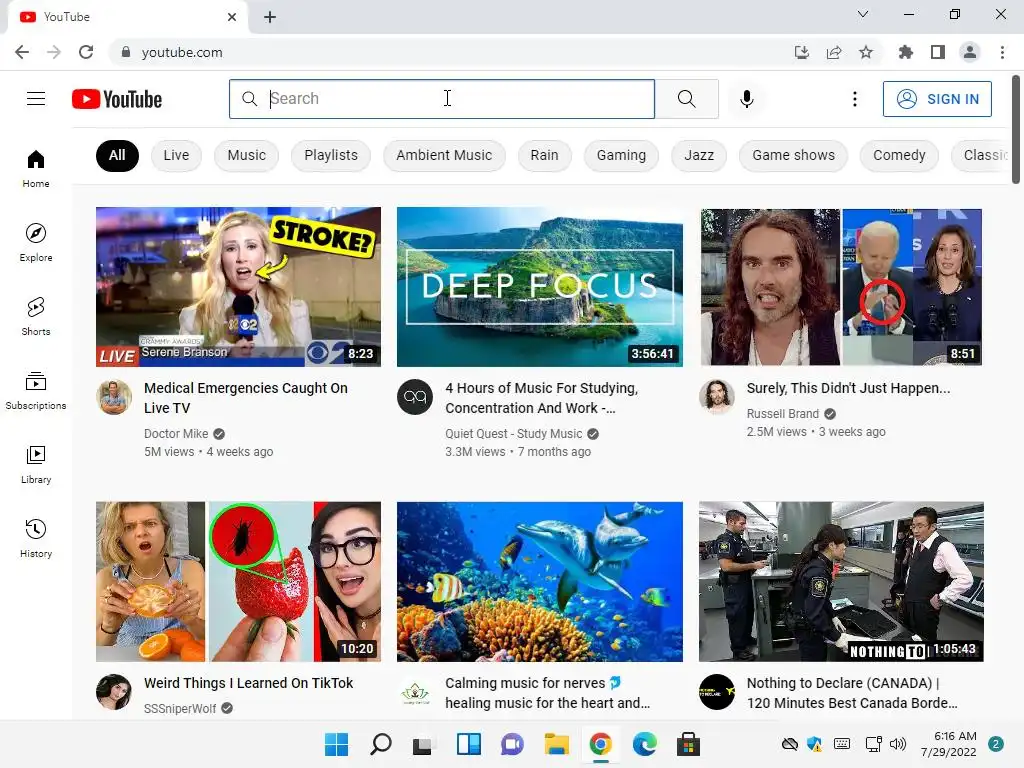Open Subscriptions in sidebar
Screen dimensions: 1024x768
[x=36, y=391]
